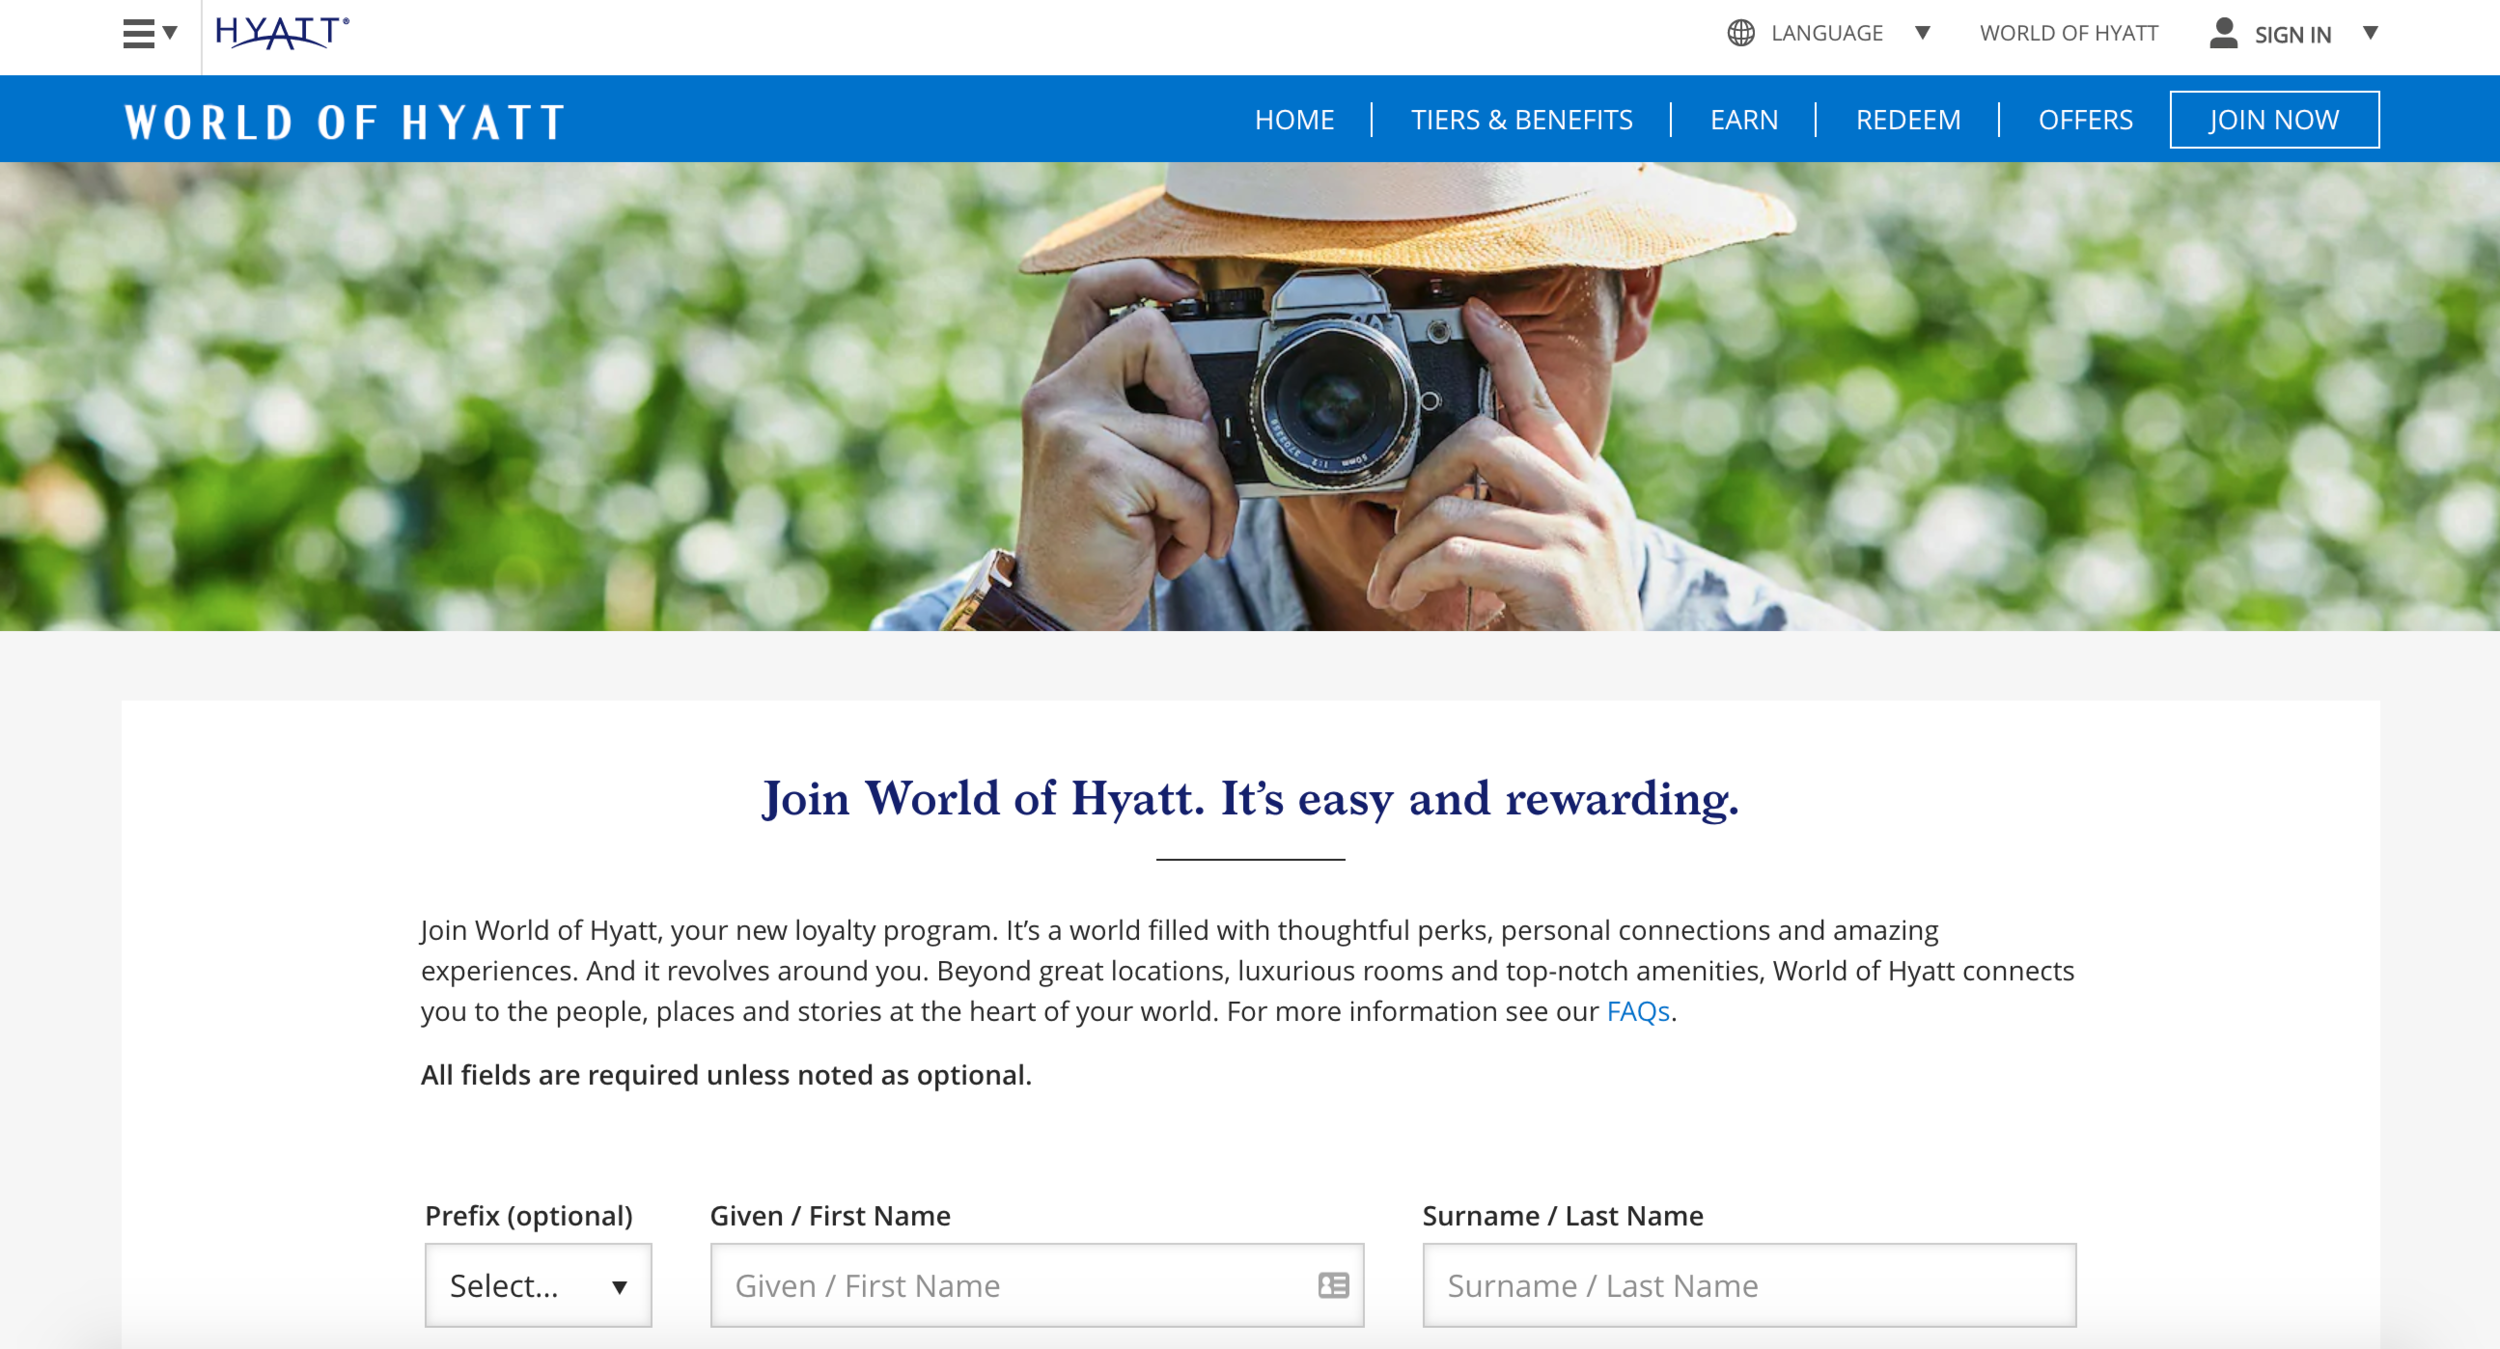Click the World of Hyatt banner logo
Image resolution: width=2500 pixels, height=1349 pixels.
pyautogui.click(x=345, y=121)
